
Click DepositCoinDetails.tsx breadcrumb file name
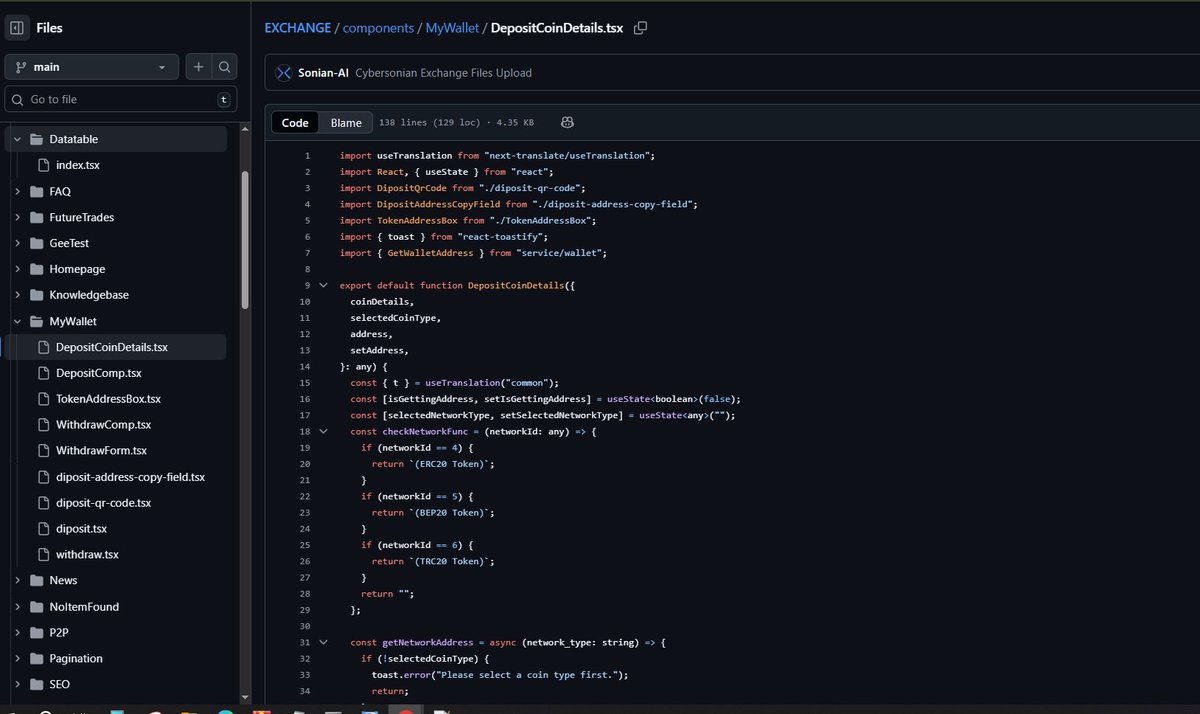click(557, 28)
